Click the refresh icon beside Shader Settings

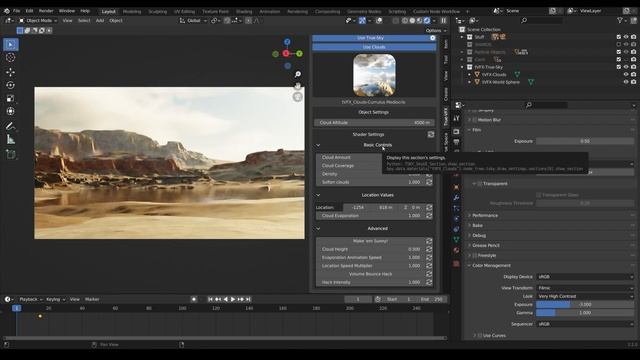pos(431,134)
